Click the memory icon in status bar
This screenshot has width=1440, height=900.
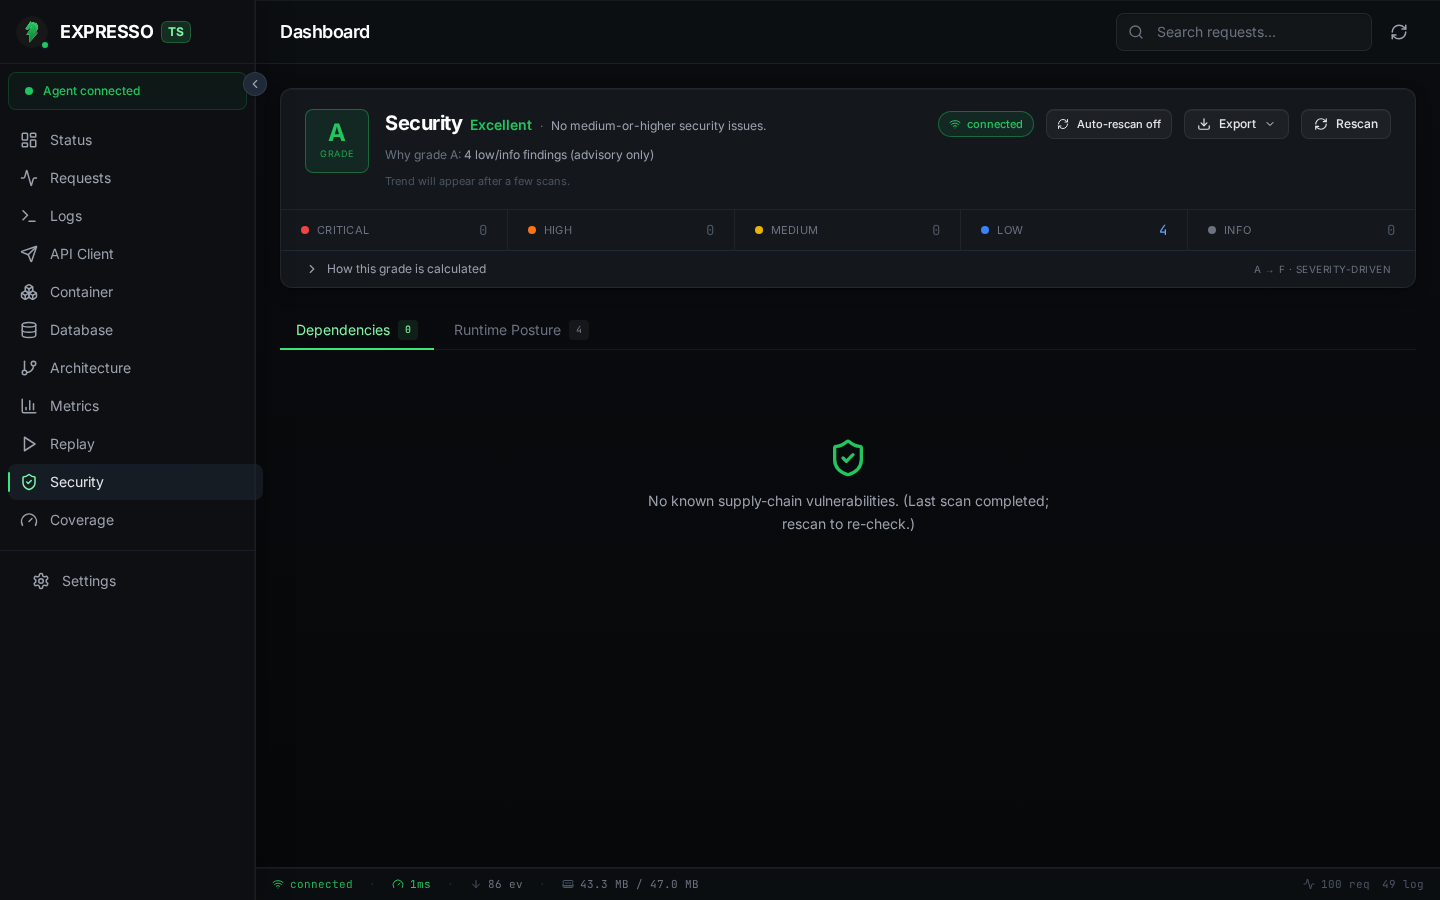pos(568,884)
